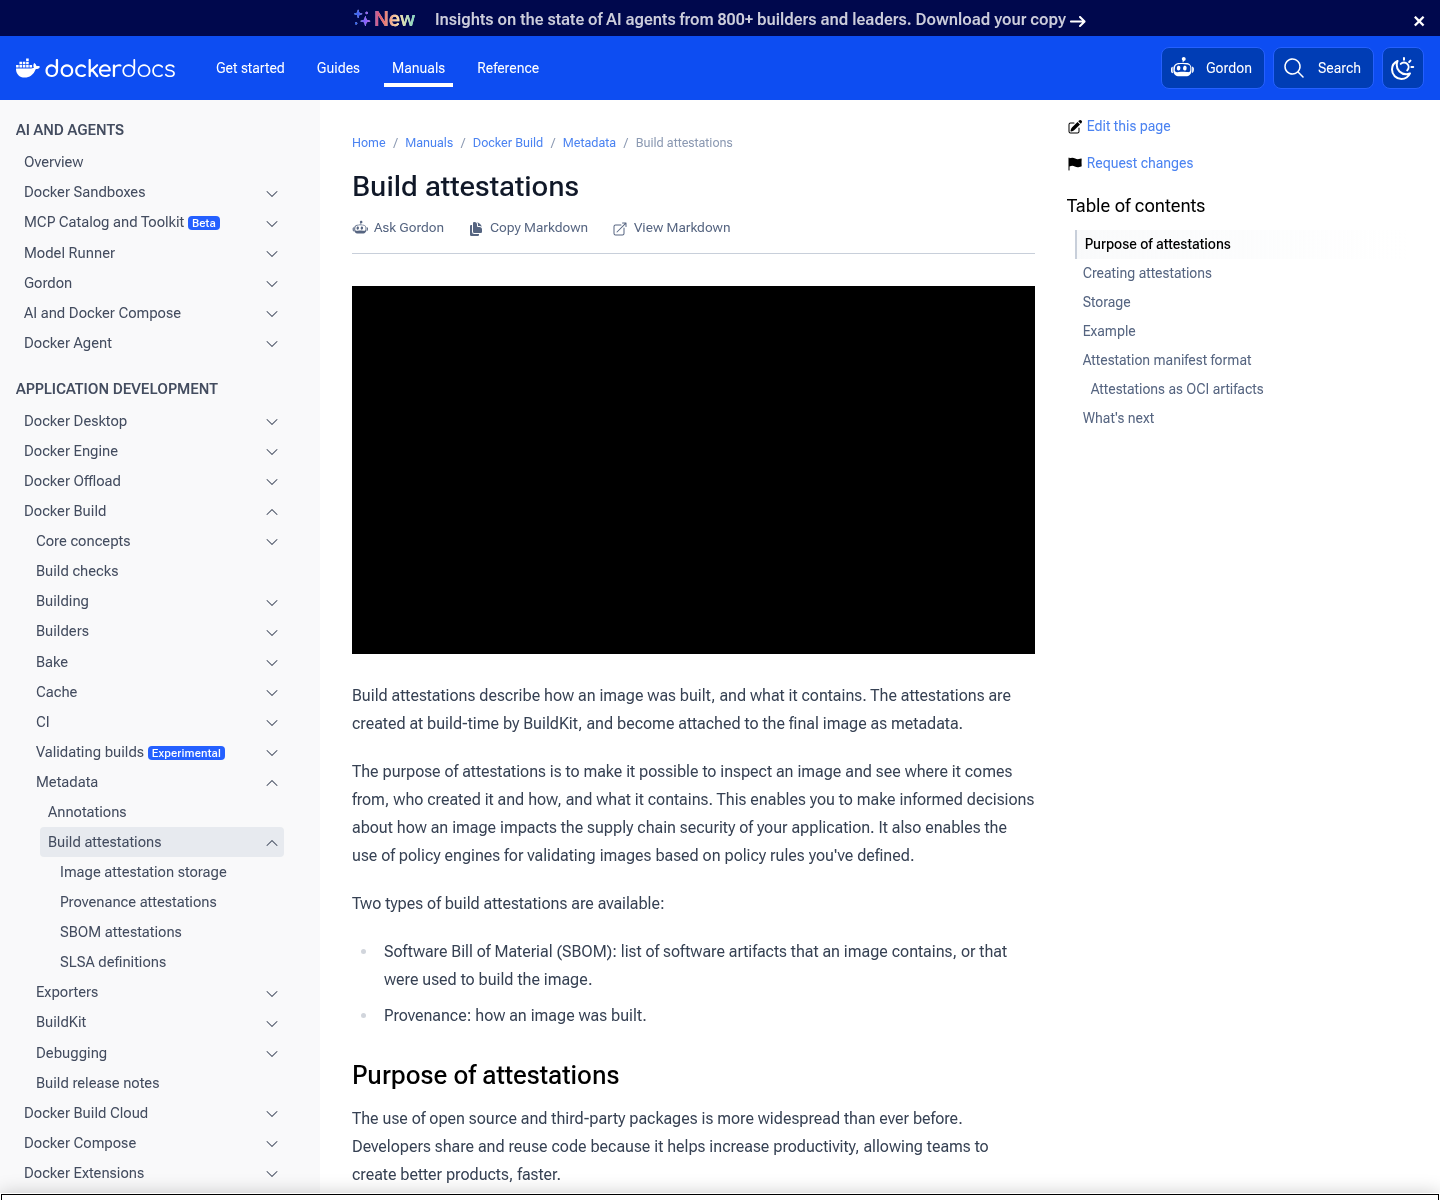Screen dimensions: 1440x1200
Task: Open Overview in sidebar
Action: coord(54,162)
